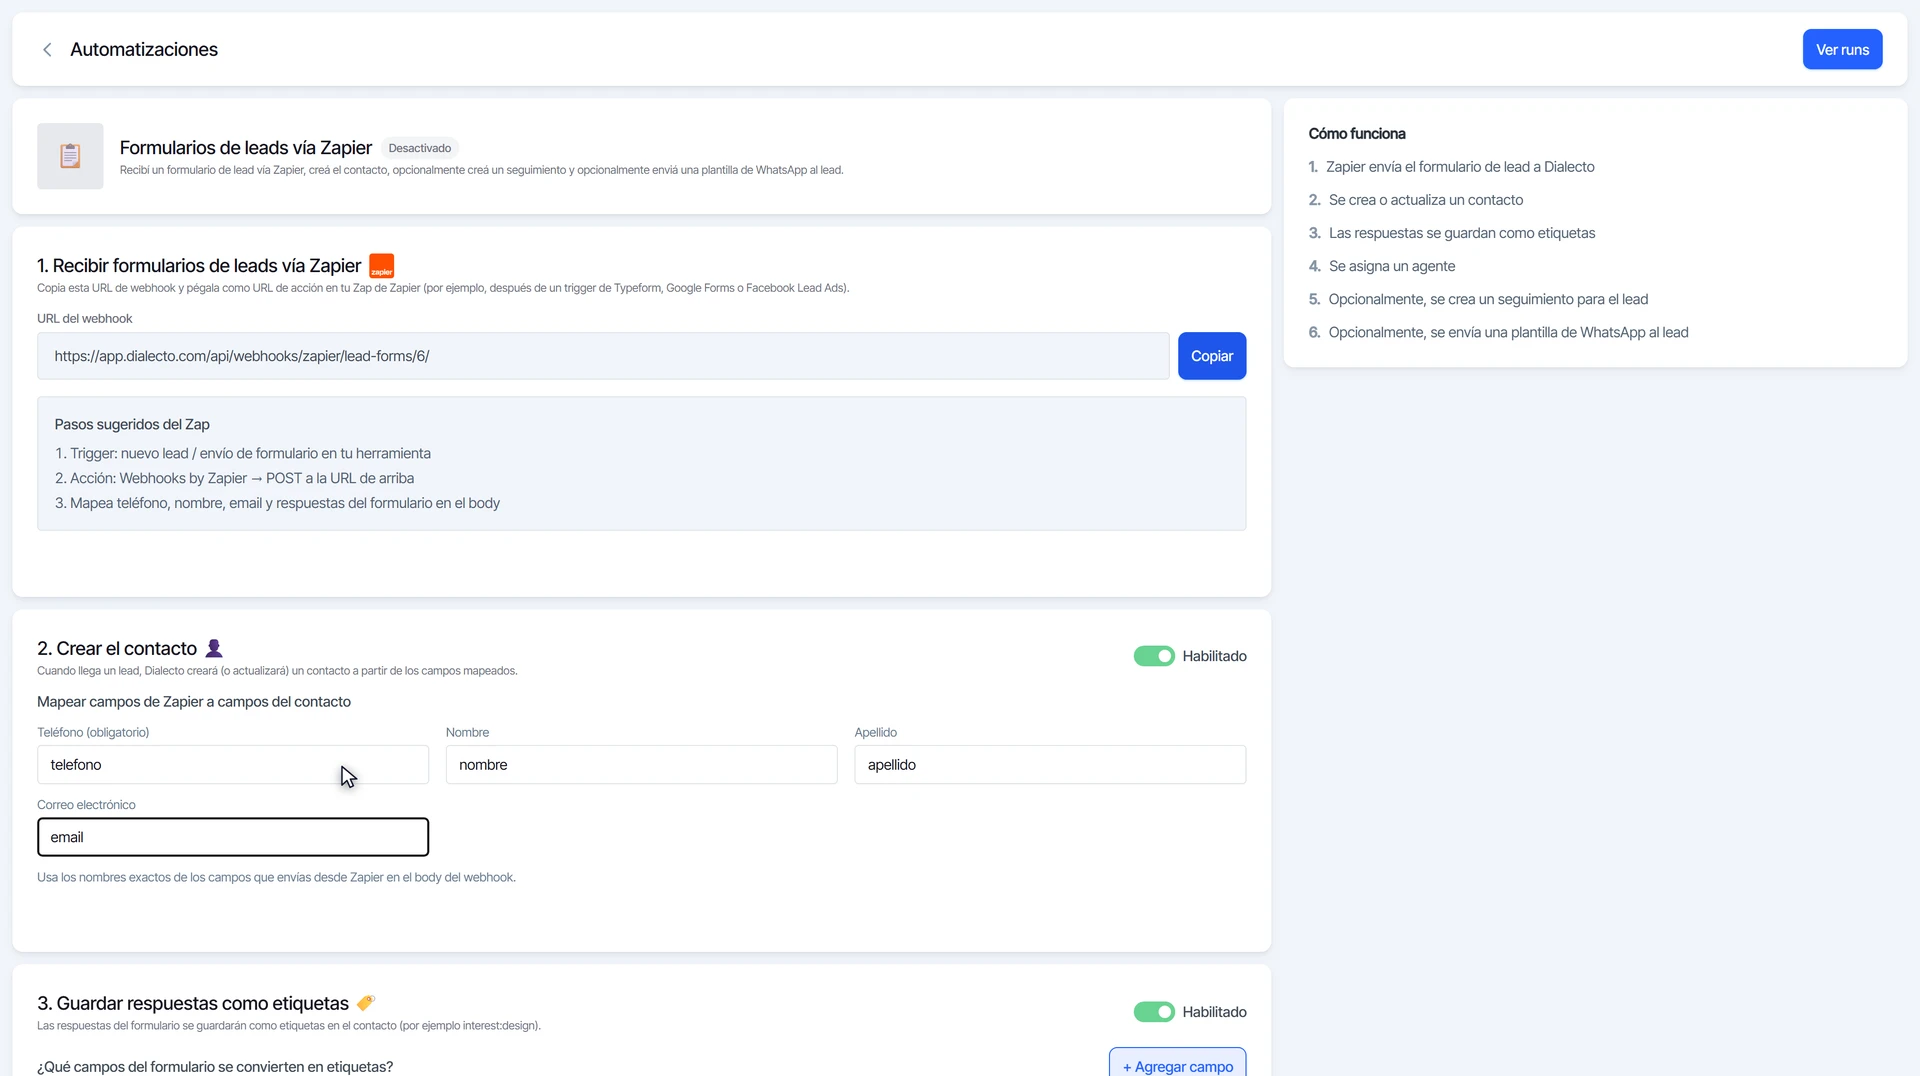Click '¿Qué campos del formulario se convierten en etiquetas?'
Image resolution: width=1920 pixels, height=1076 pixels.
coord(215,1066)
